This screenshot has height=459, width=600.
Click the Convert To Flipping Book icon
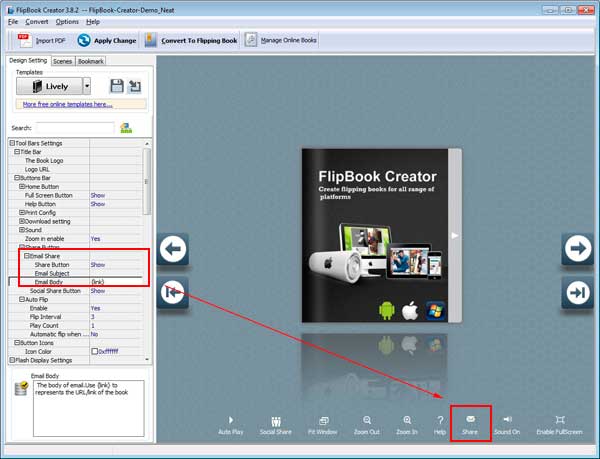click(x=150, y=40)
